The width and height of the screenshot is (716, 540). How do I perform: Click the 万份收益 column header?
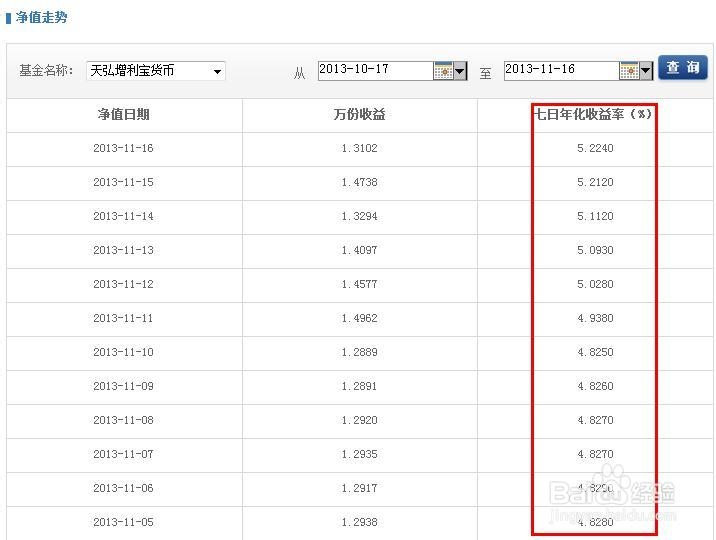[x=359, y=114]
